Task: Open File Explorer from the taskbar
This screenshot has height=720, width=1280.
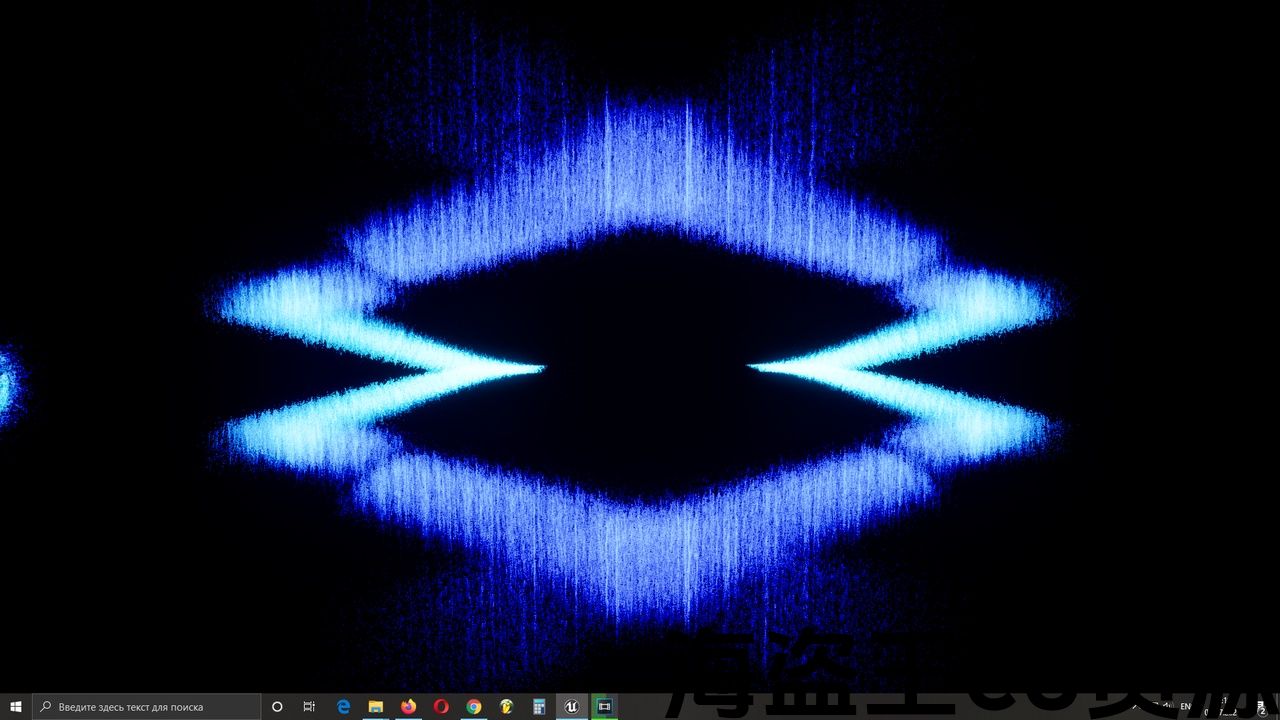Action: tap(376, 706)
